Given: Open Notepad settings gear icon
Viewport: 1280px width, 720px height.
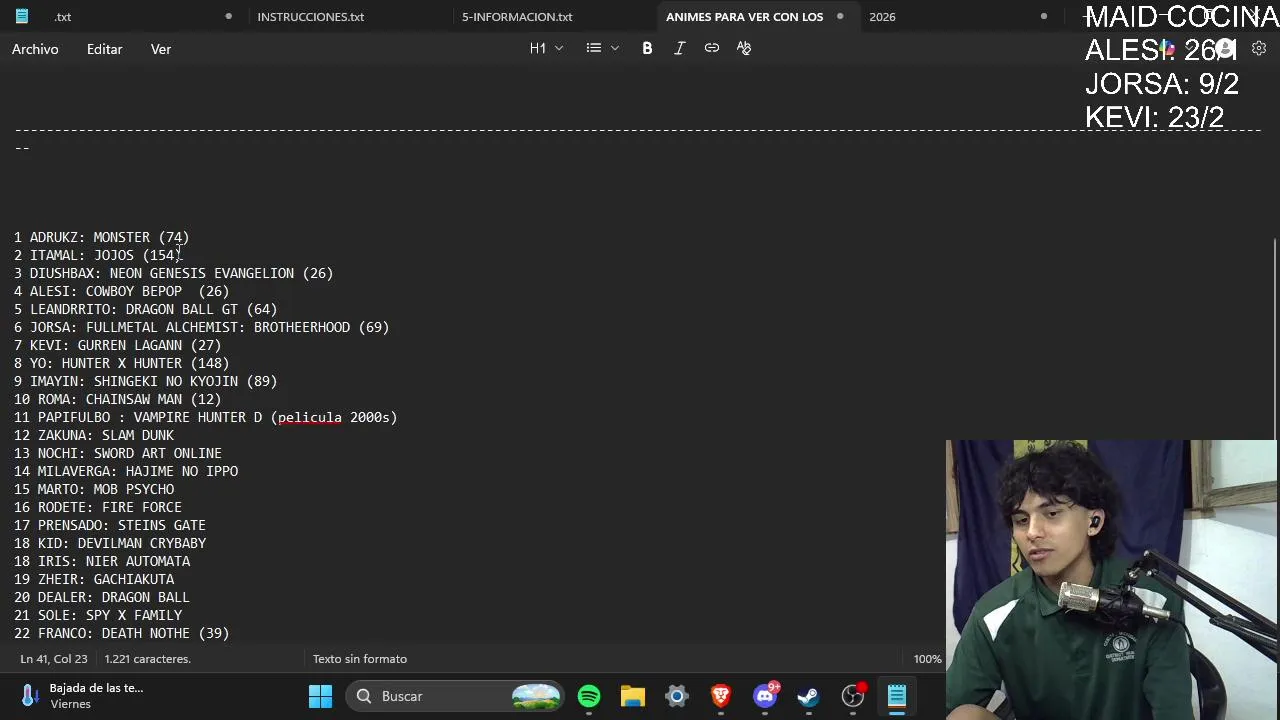Looking at the screenshot, I should click(x=1259, y=48).
